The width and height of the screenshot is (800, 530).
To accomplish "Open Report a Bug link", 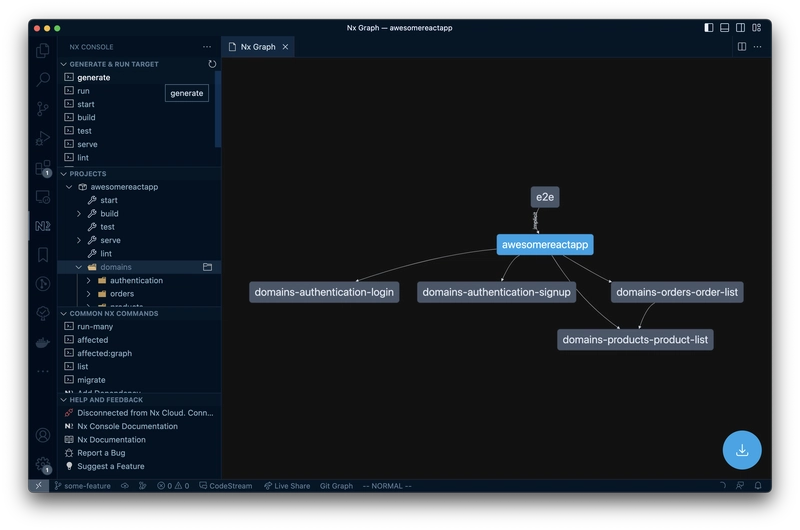I will [x=139, y=453].
